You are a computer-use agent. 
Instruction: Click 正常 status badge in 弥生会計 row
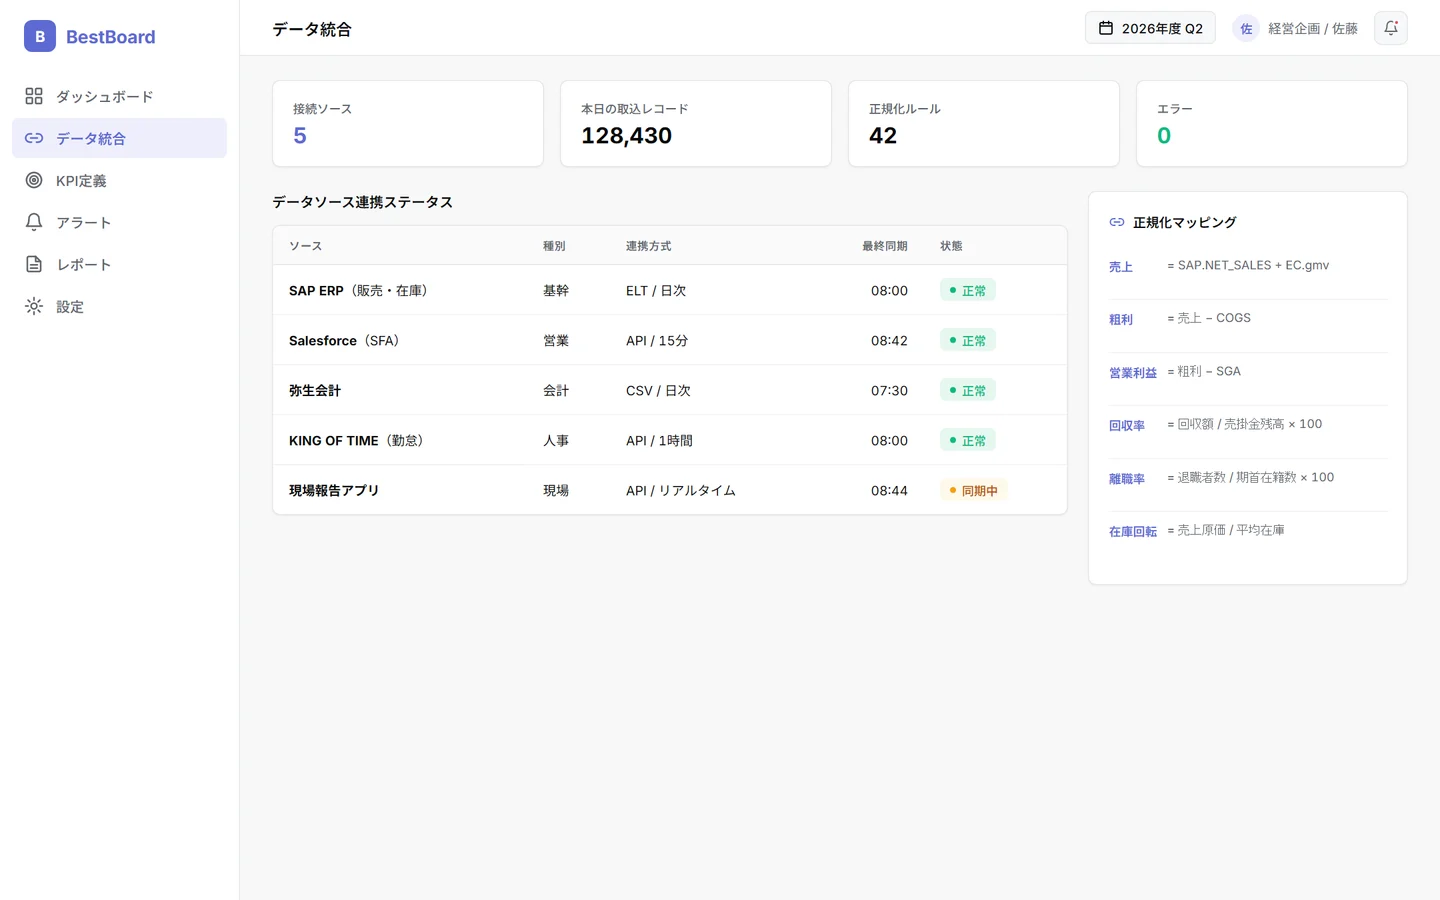968,390
